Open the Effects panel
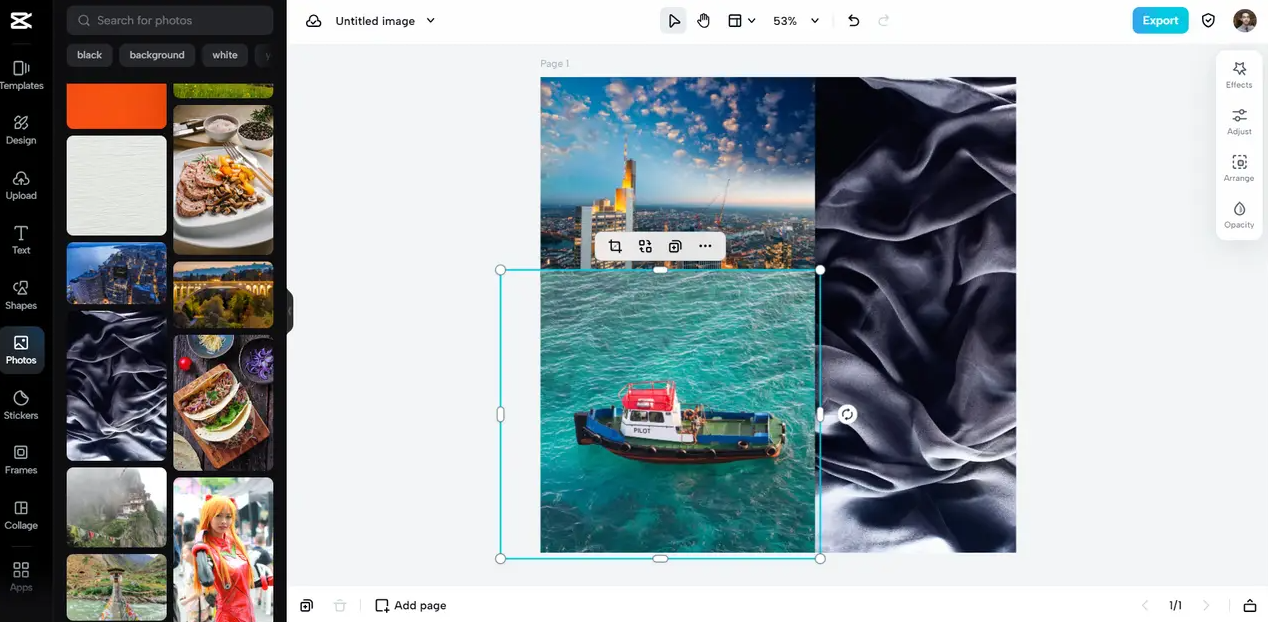Viewport: 1268px width, 622px height. 1239,75
